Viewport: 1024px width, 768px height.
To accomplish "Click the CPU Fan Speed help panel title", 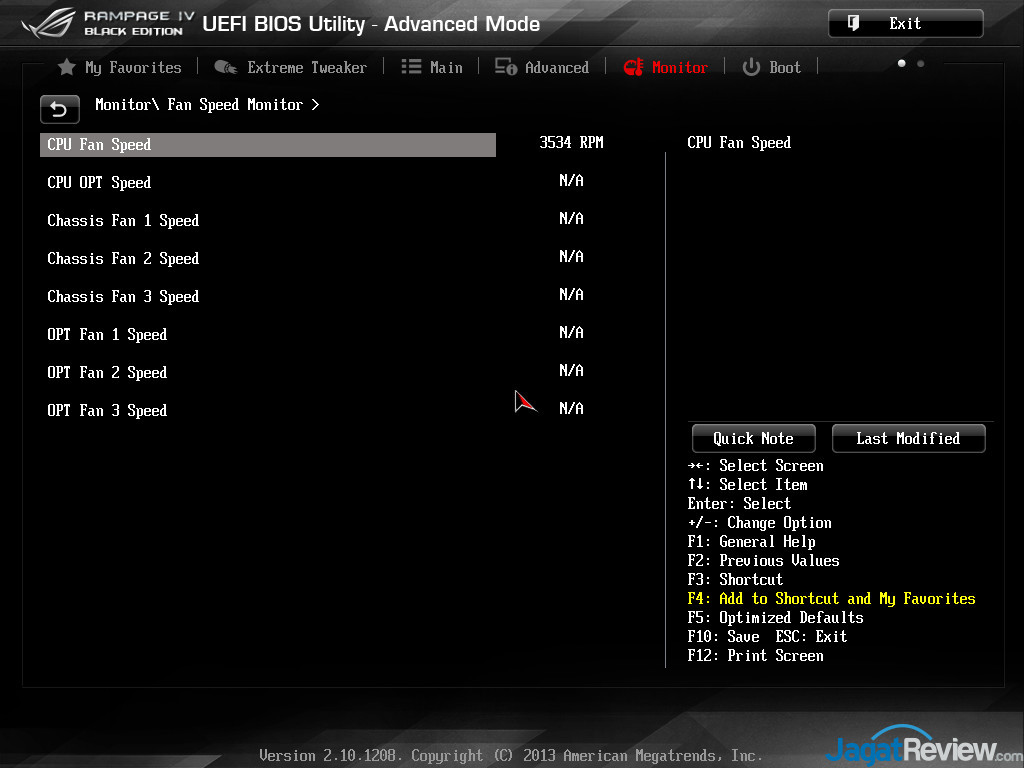I will coord(739,142).
